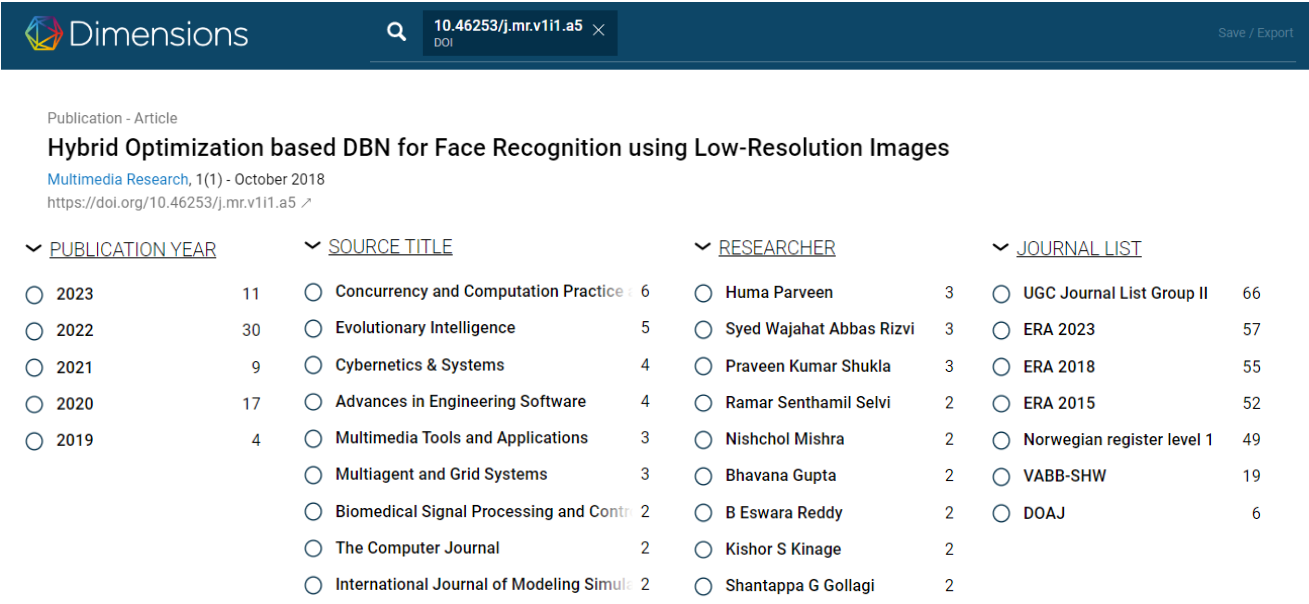Screen dimensions: 1309x604
Task: Open Save / Export menu
Action: (1255, 33)
